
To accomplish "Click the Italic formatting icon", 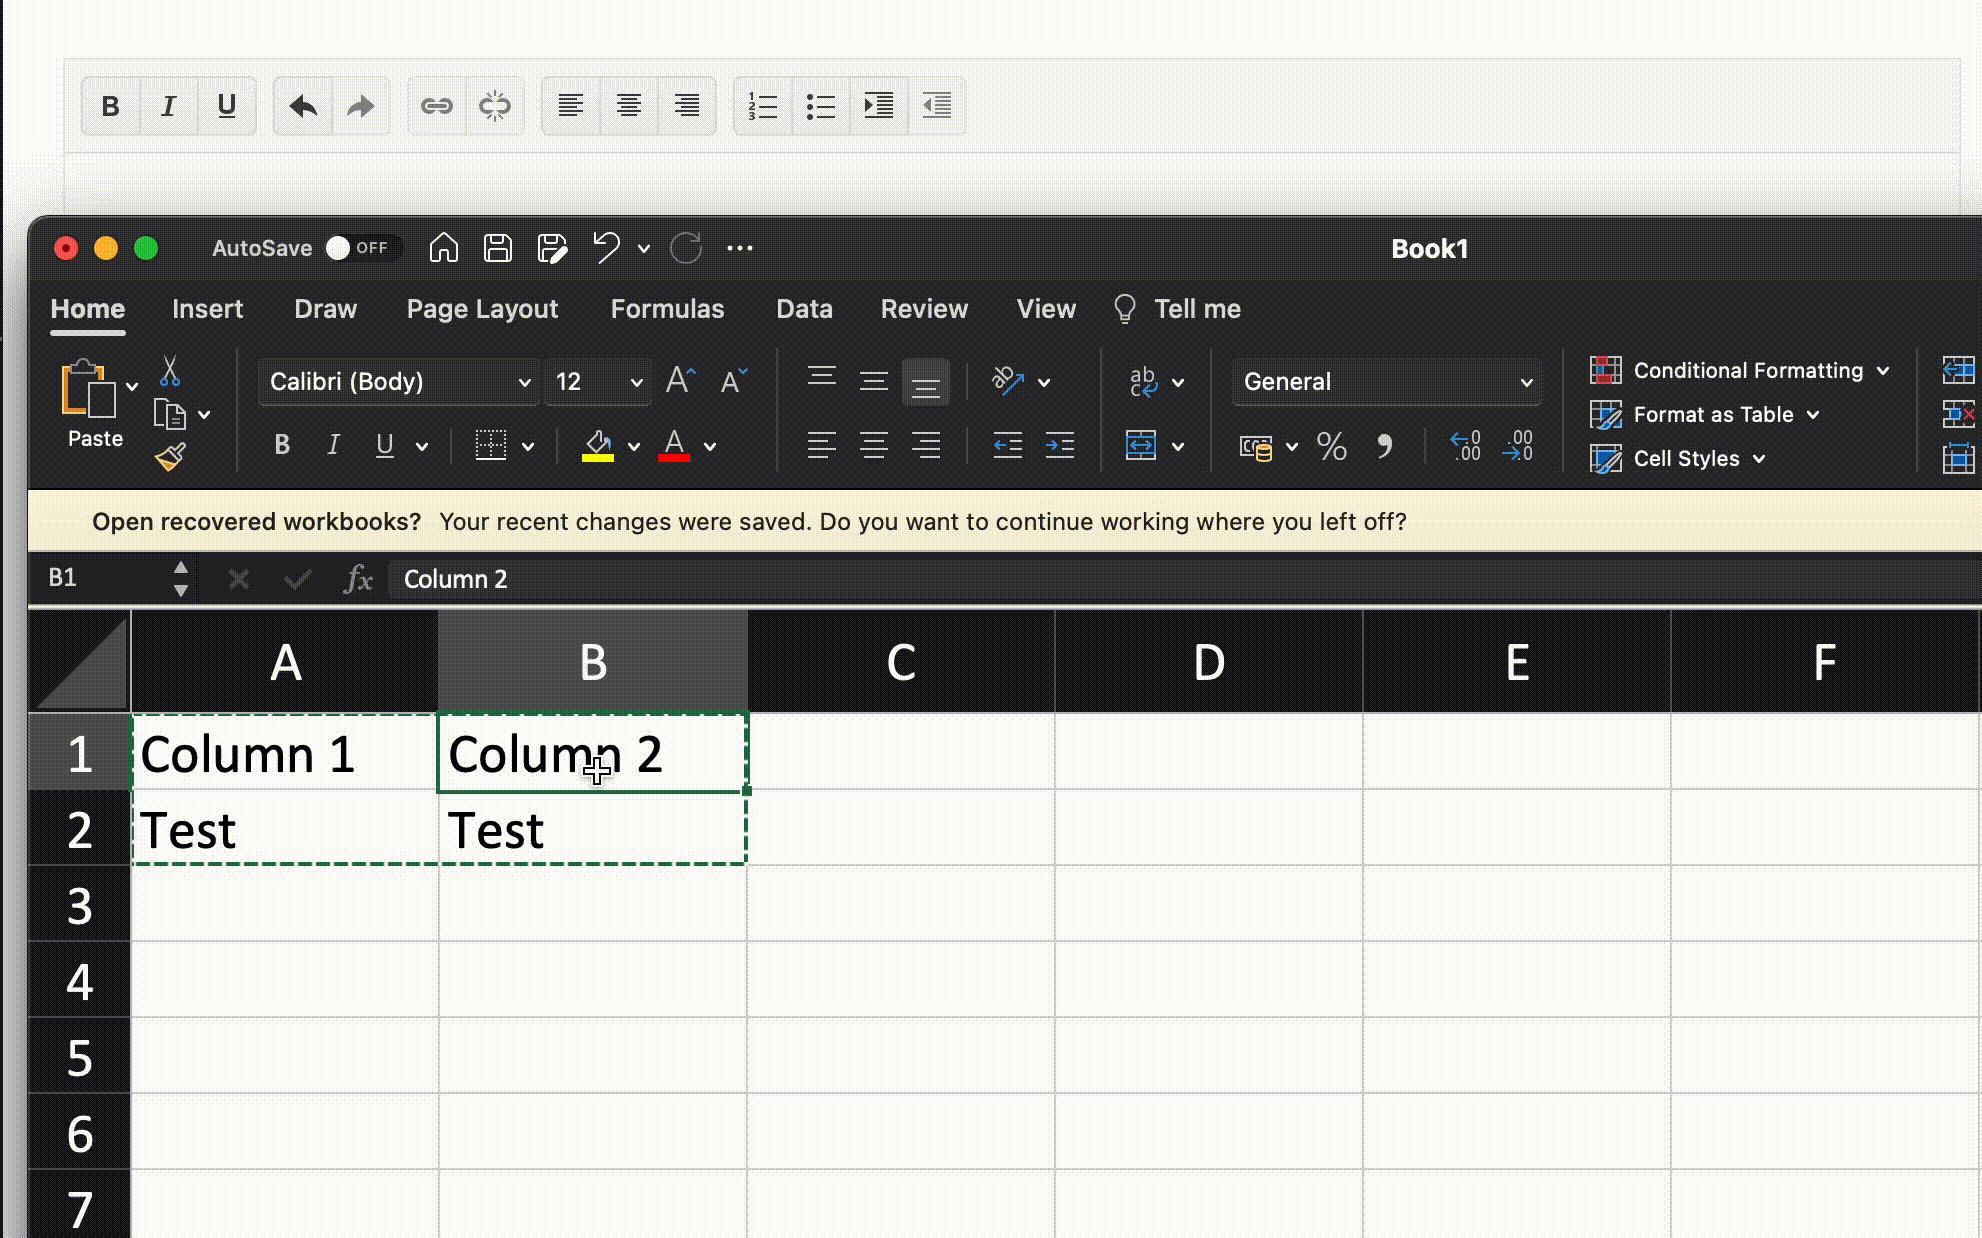I will click(x=334, y=446).
